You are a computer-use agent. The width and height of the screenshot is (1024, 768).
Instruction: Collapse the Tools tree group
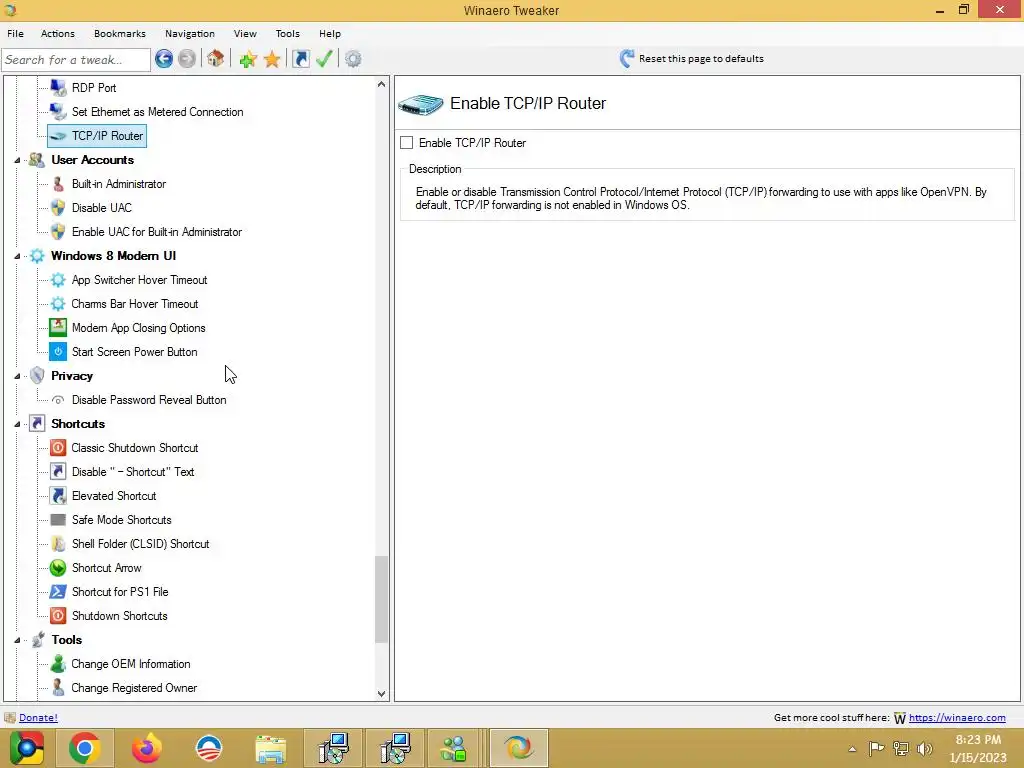coord(18,640)
